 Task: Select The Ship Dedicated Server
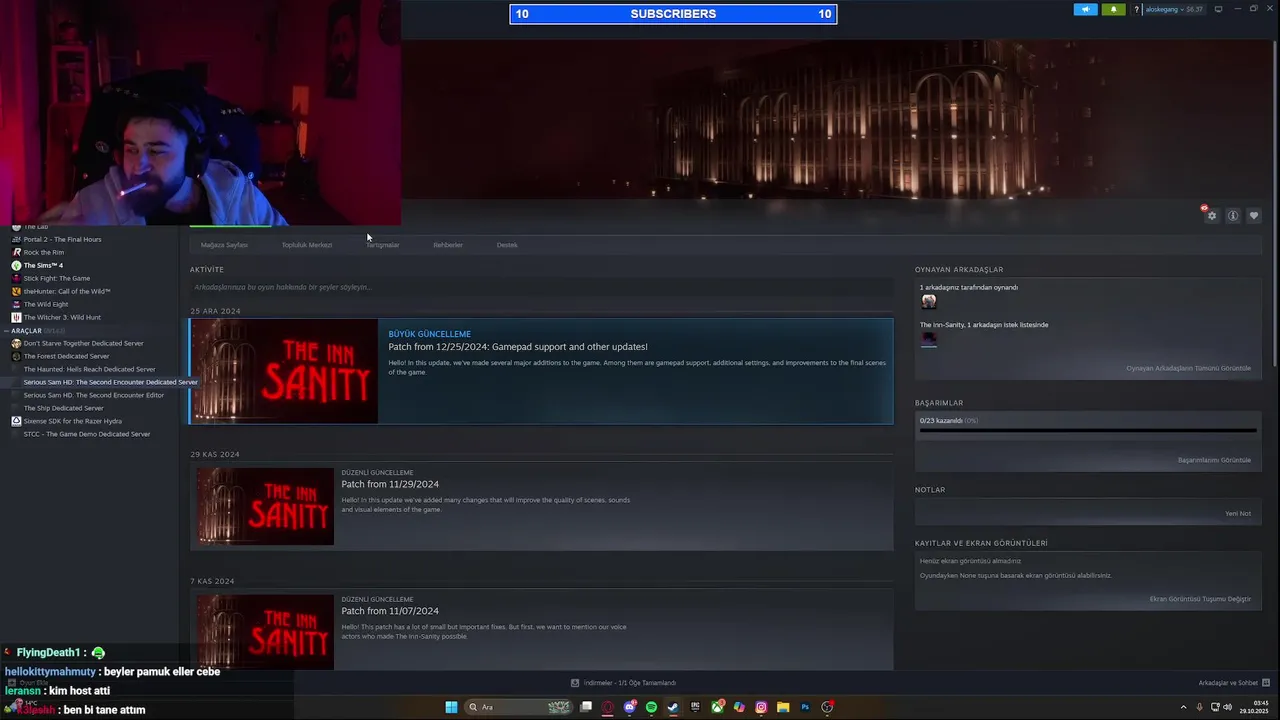point(64,409)
